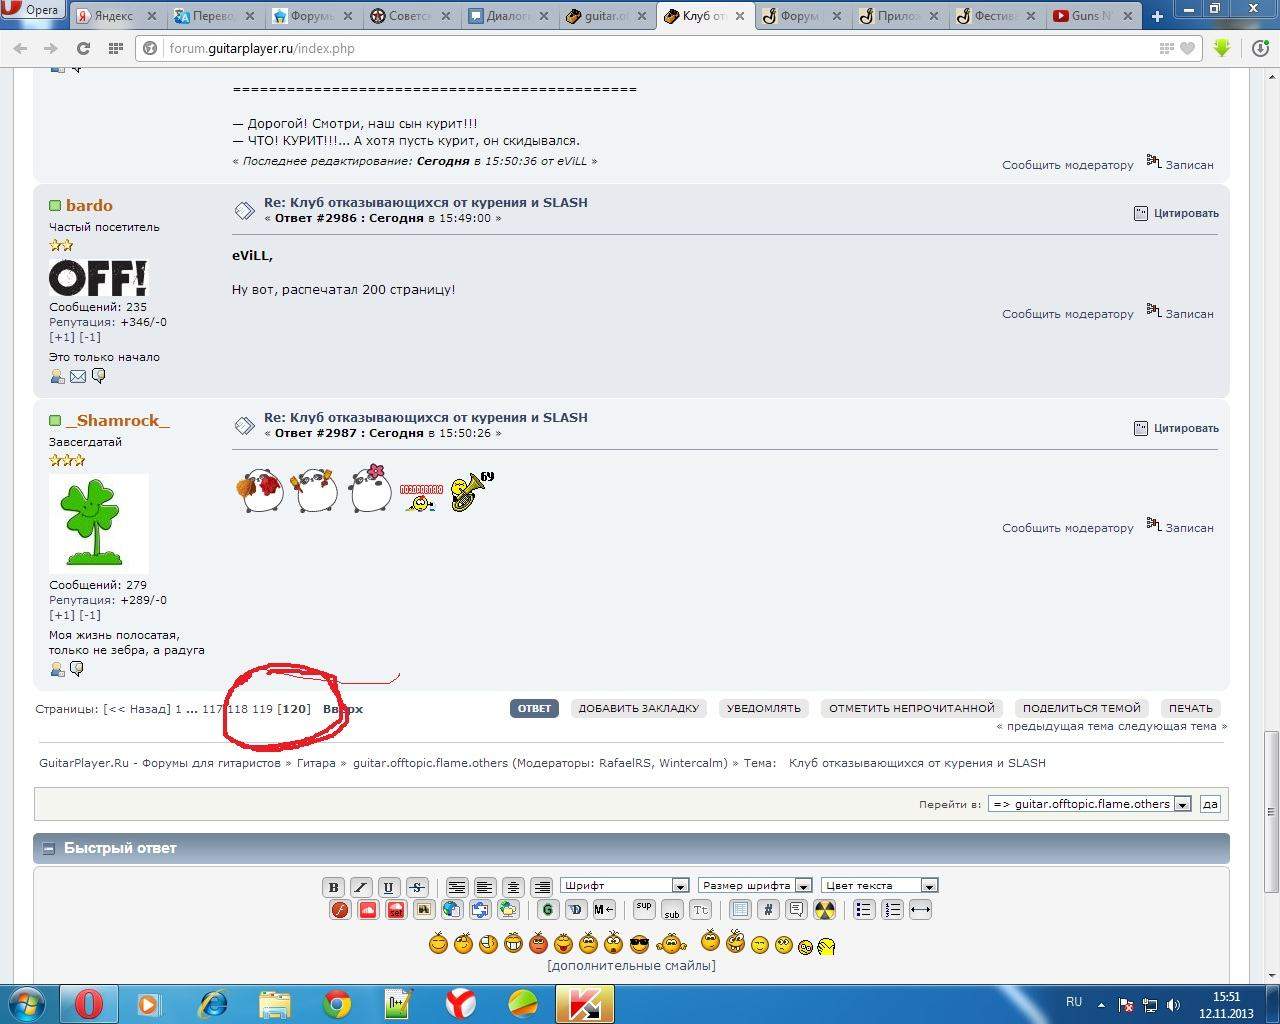Screen dimensions: 1280x1024
Task: Collapse the Быстрый ответ panel
Action: coord(47,848)
